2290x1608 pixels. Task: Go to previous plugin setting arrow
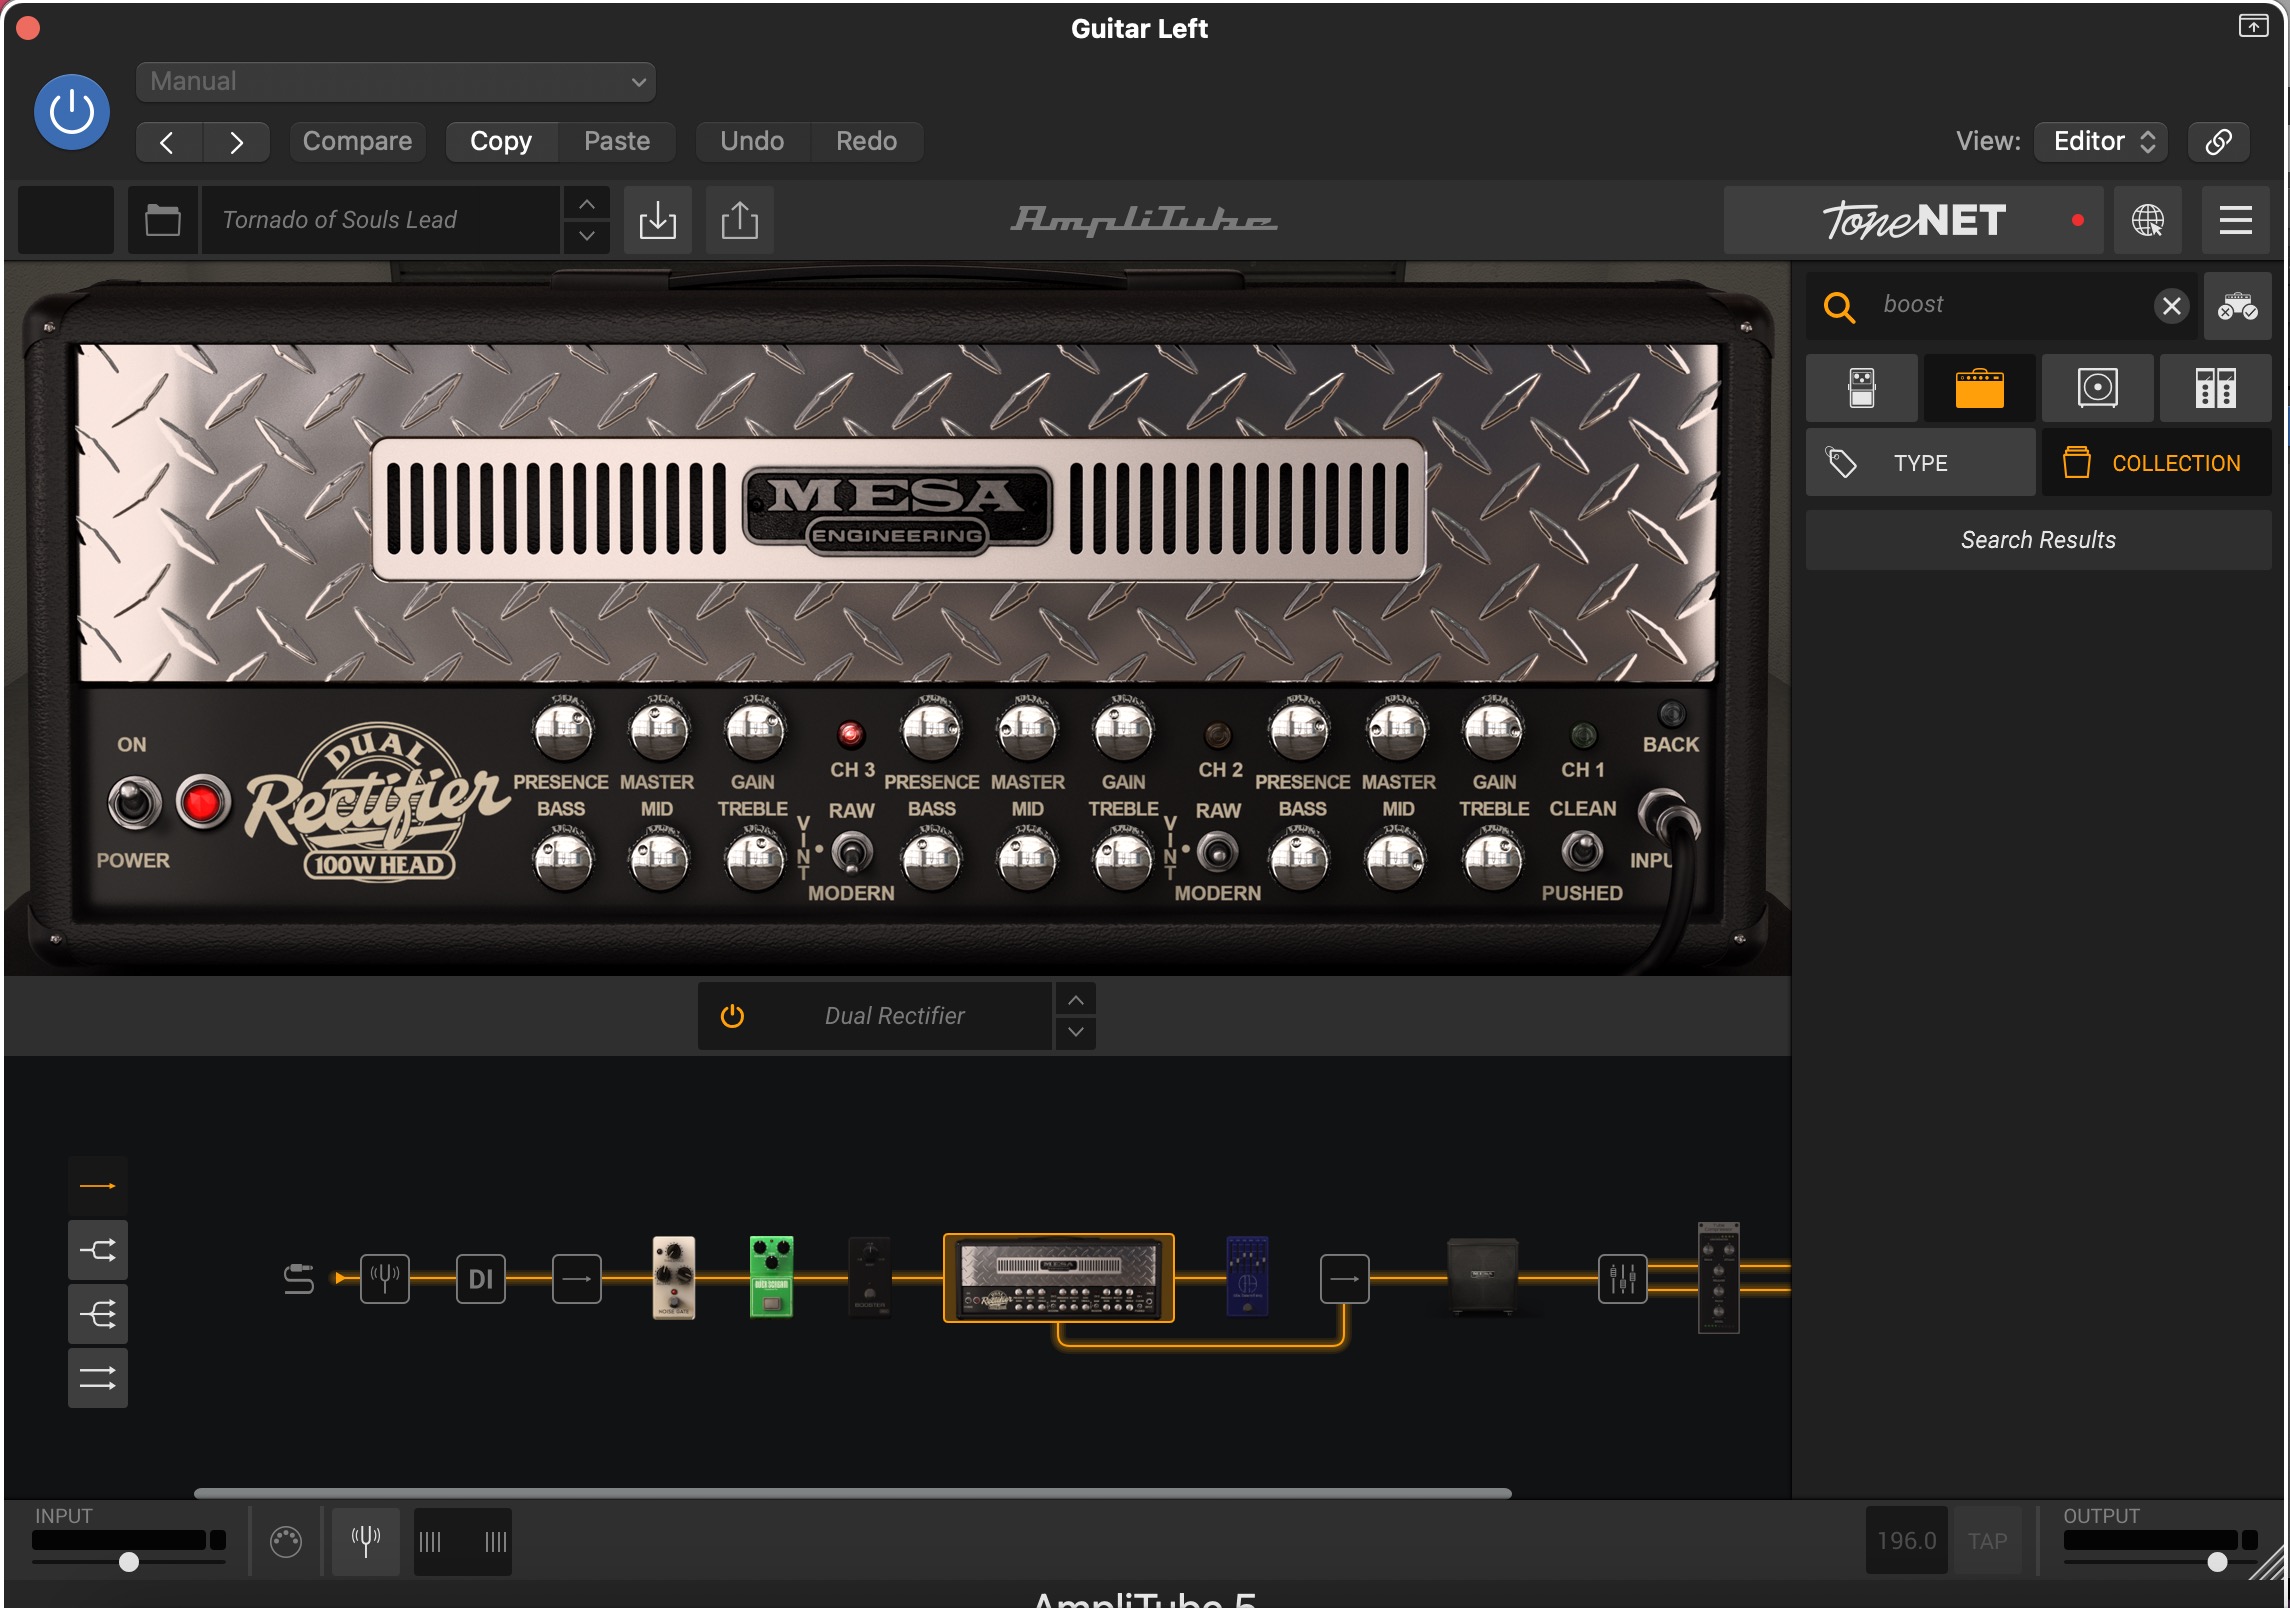(168, 142)
